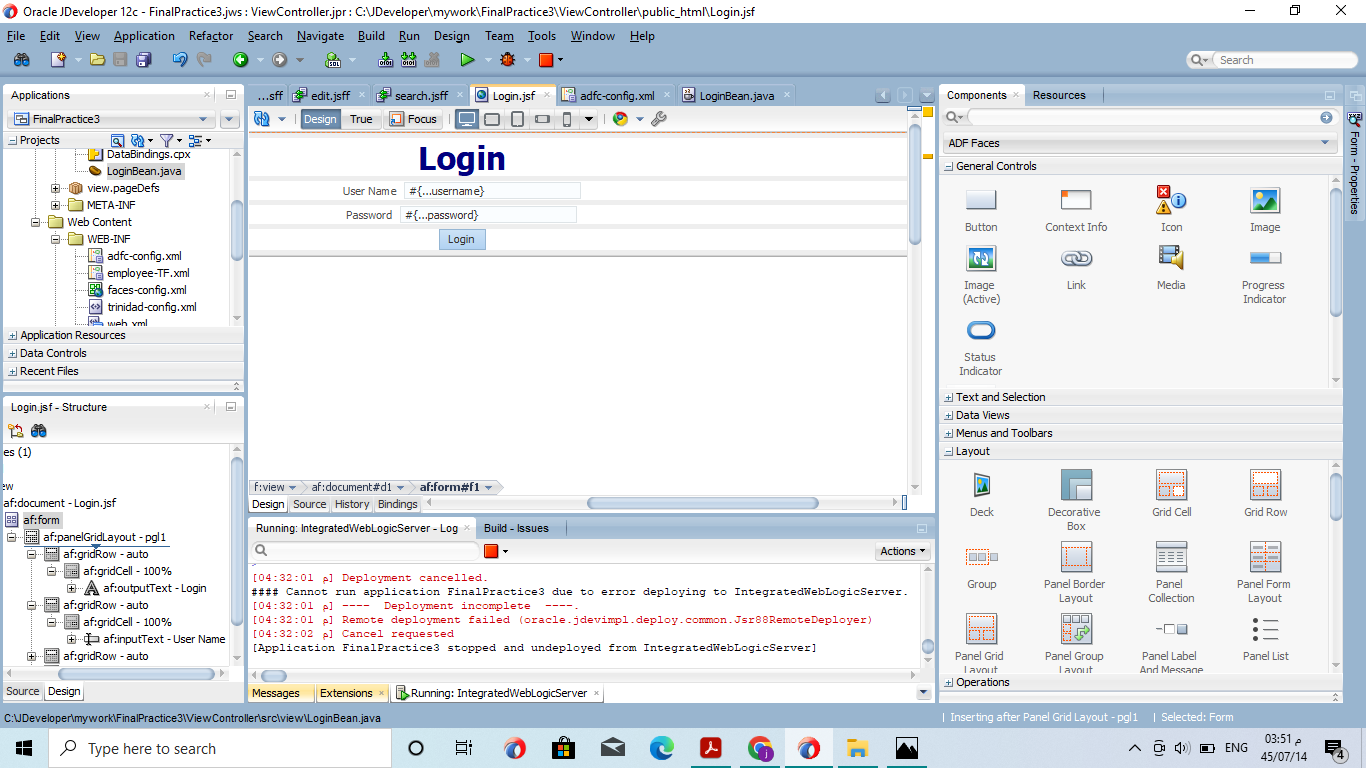Click the binoculars search icon in main toolbar

[x=21, y=60]
